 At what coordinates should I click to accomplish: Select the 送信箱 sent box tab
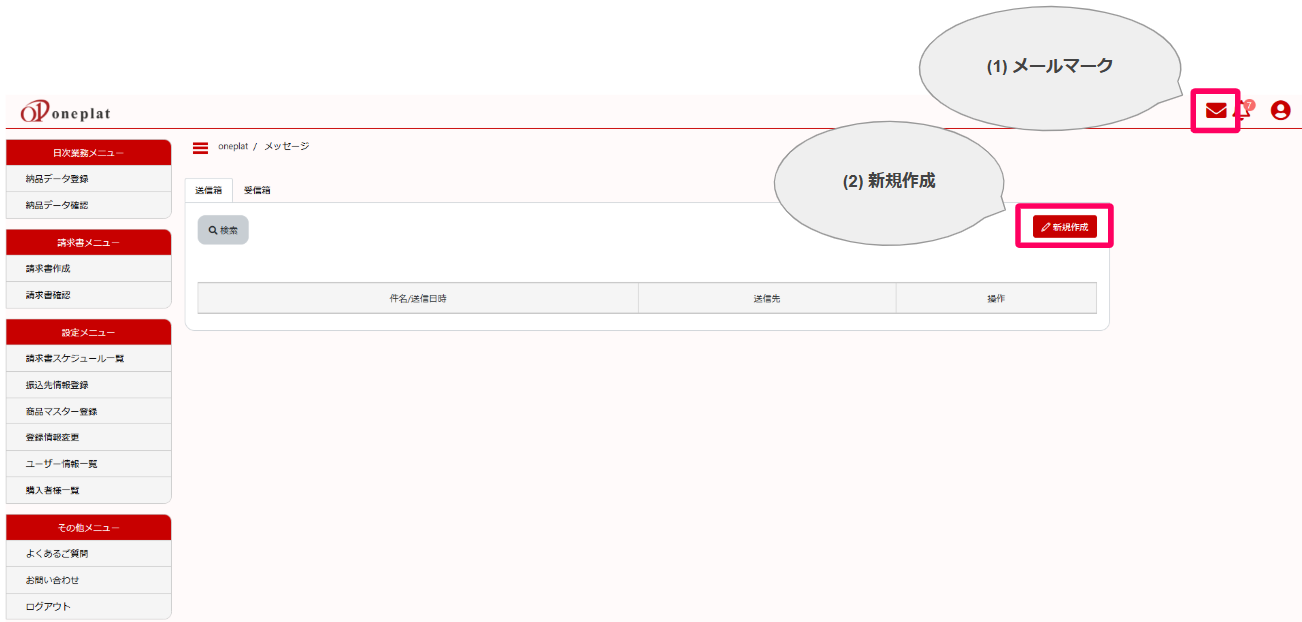point(209,190)
